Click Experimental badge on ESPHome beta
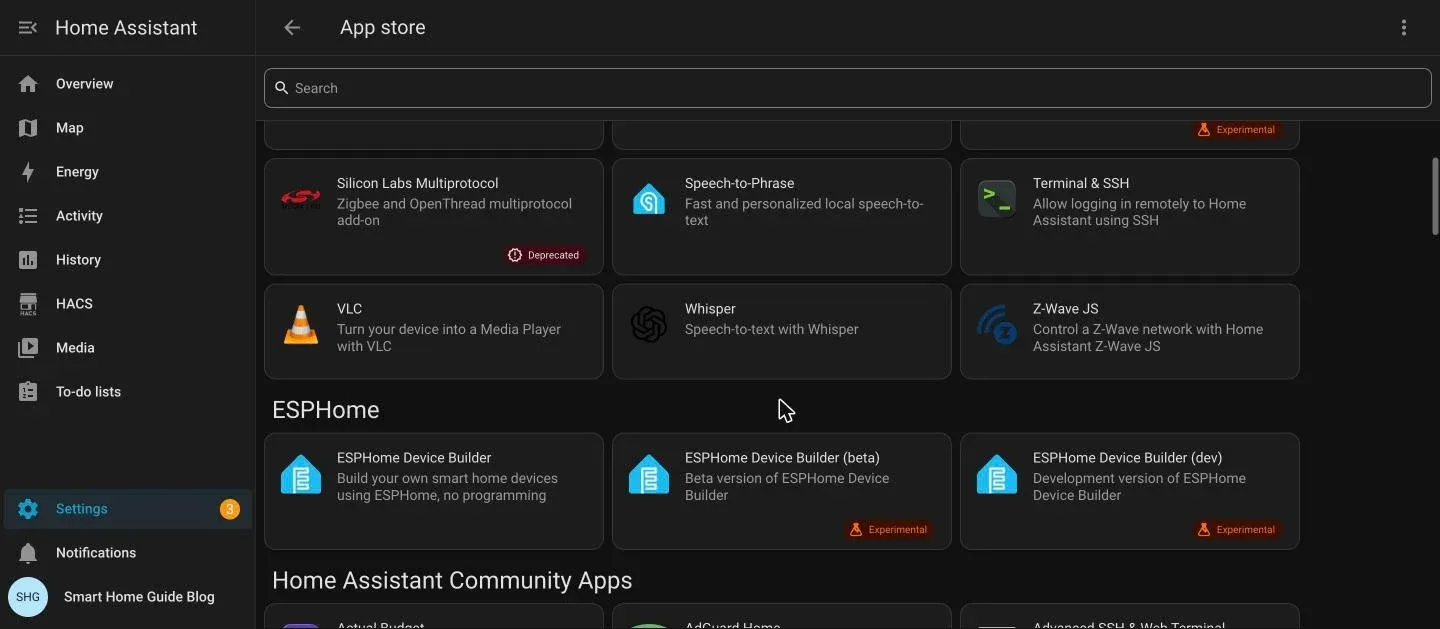 pyautogui.click(x=888, y=530)
